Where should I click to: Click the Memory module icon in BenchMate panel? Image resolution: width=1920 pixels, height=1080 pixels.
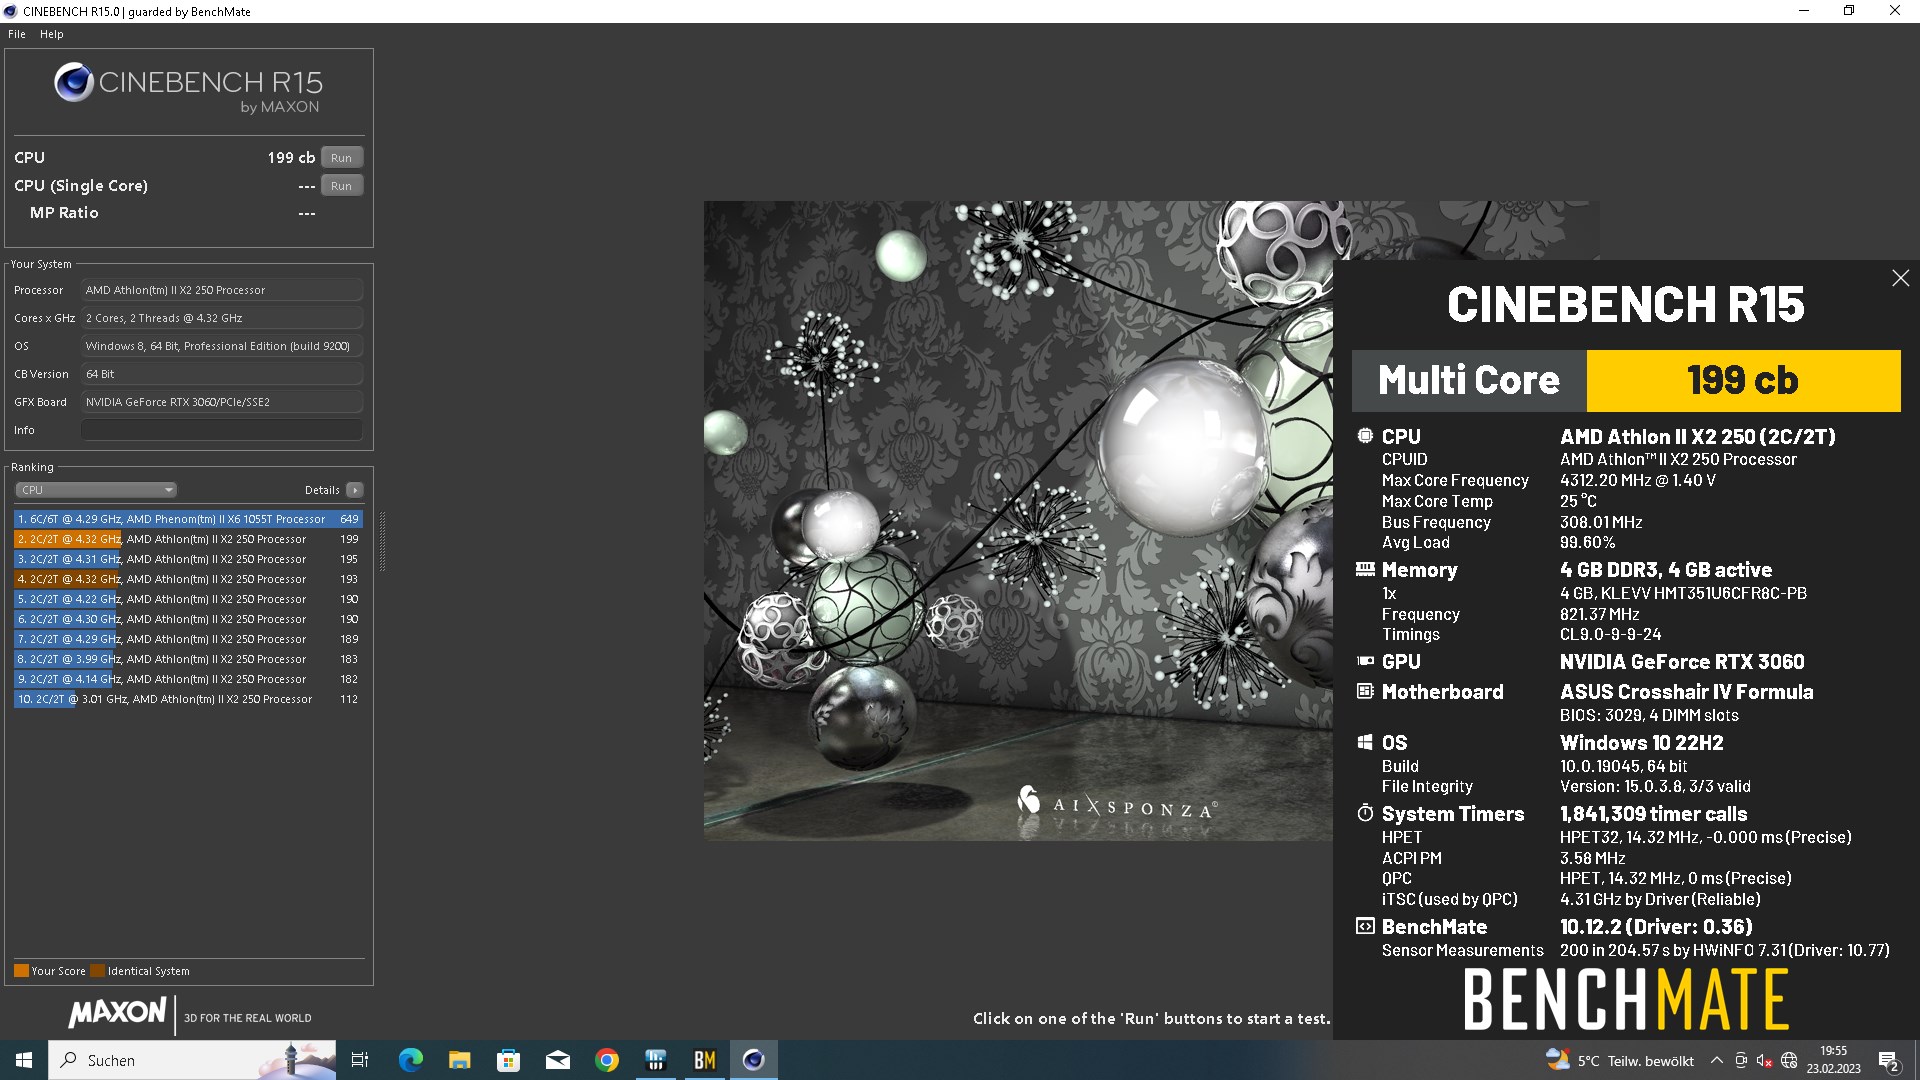coord(1365,569)
